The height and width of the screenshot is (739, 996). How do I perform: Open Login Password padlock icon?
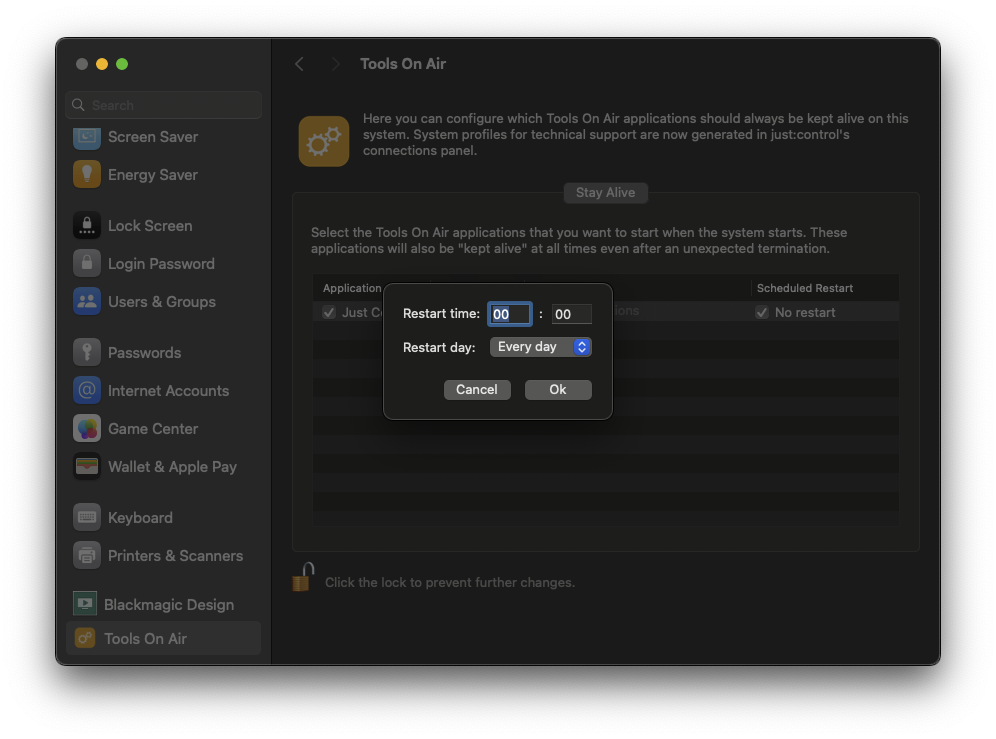pyautogui.click(x=87, y=264)
